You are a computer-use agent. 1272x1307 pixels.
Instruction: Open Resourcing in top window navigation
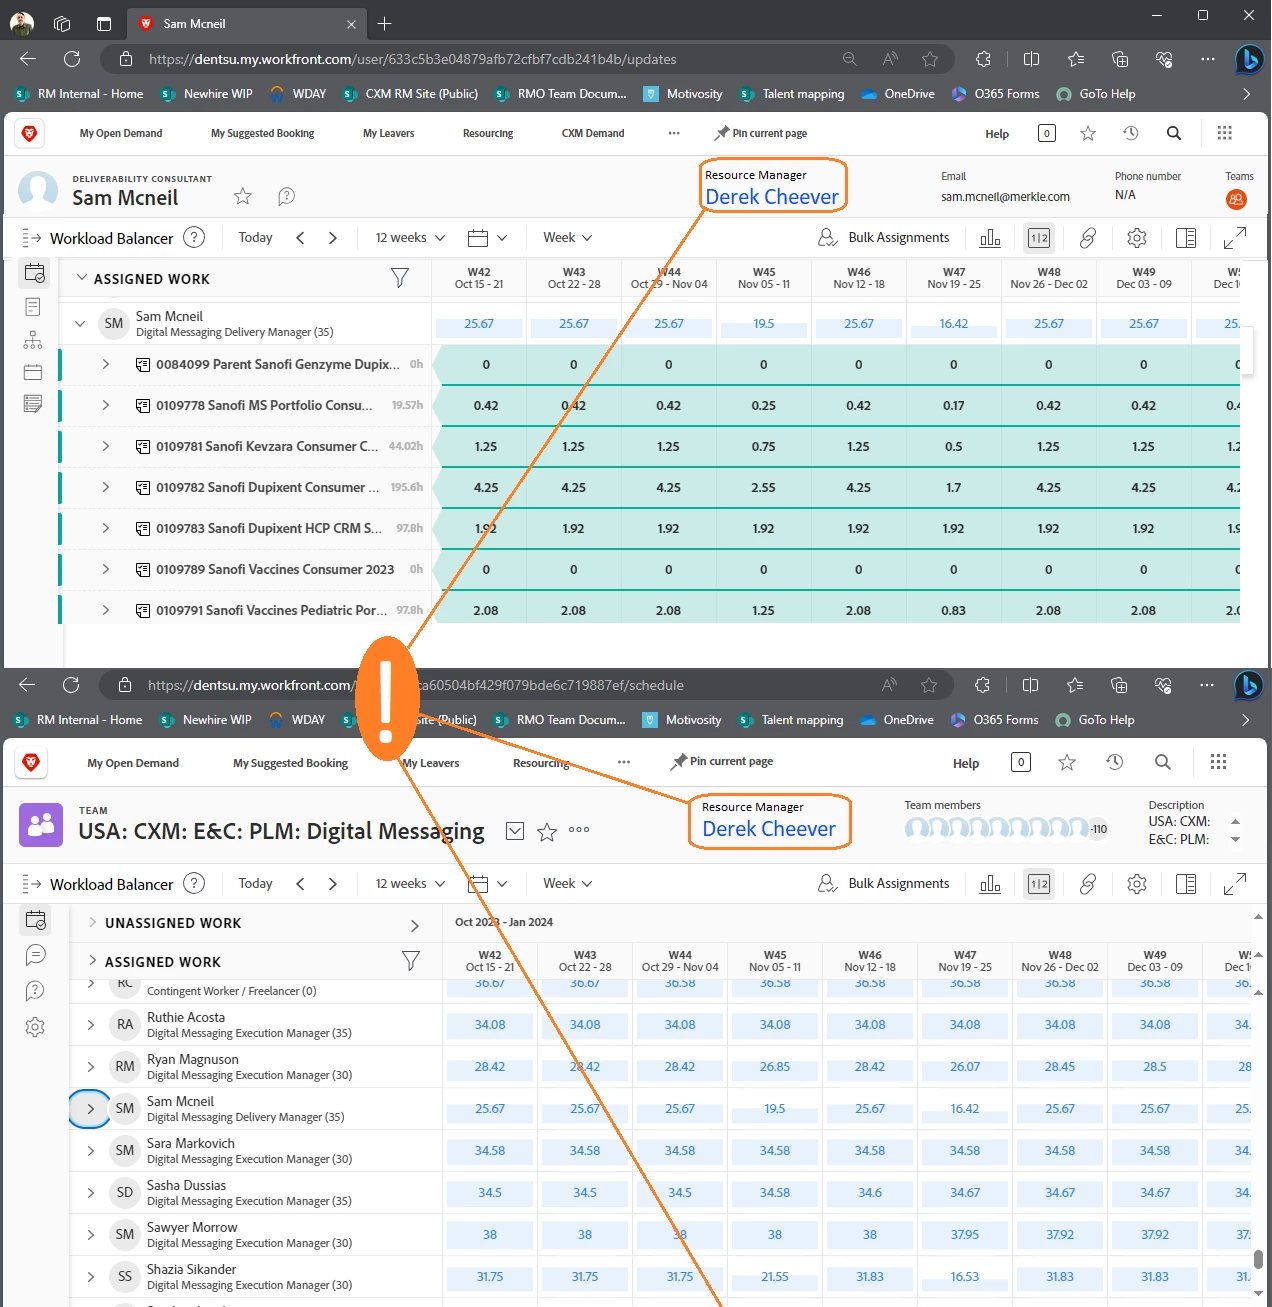click(488, 133)
